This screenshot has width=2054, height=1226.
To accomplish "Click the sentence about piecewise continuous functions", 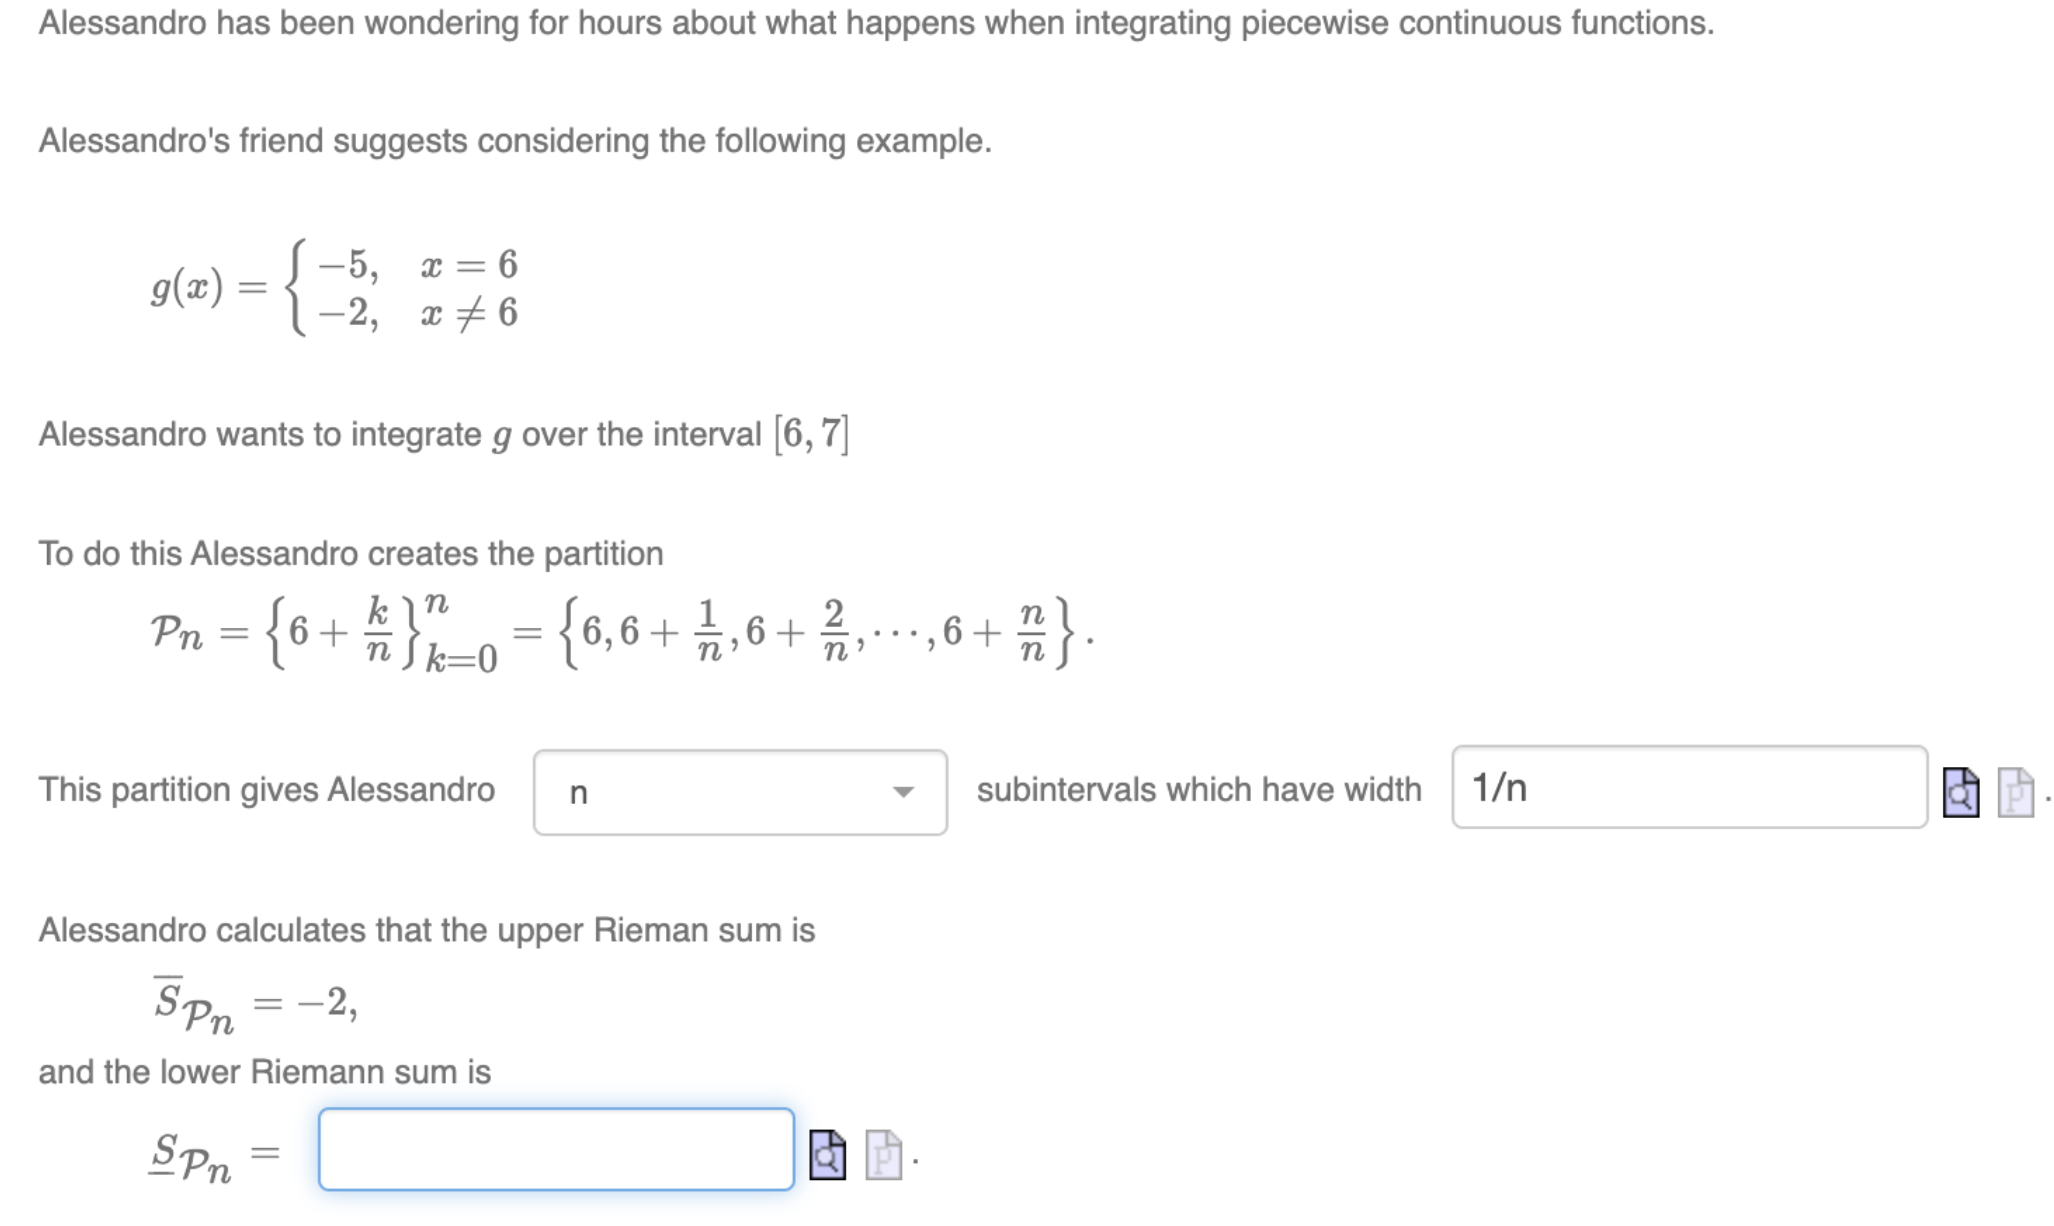I will pos(876,22).
